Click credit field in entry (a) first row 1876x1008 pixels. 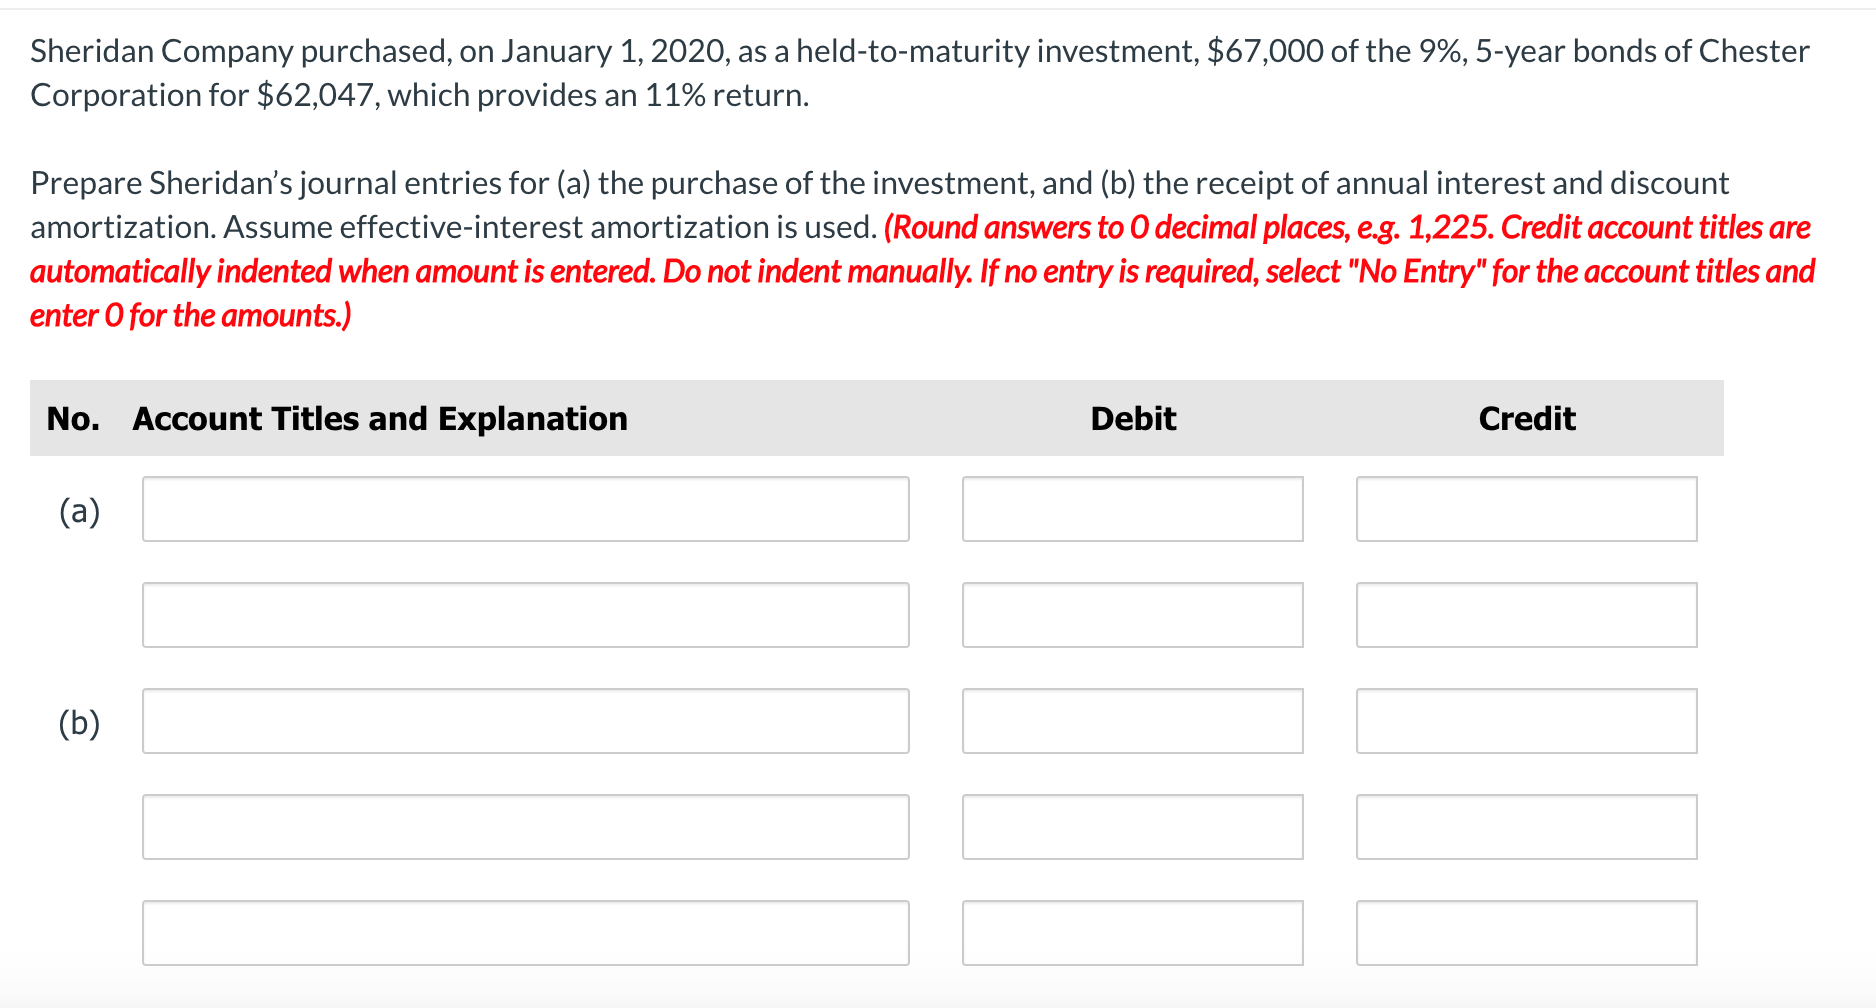click(1526, 509)
